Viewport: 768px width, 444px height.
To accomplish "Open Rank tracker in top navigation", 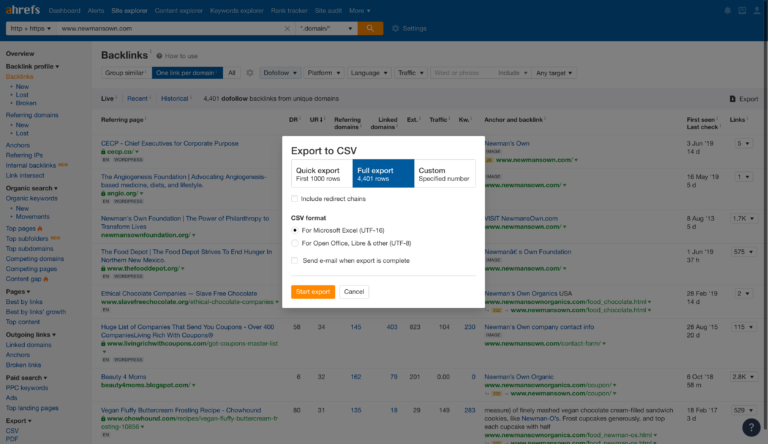I will pos(289,10).
